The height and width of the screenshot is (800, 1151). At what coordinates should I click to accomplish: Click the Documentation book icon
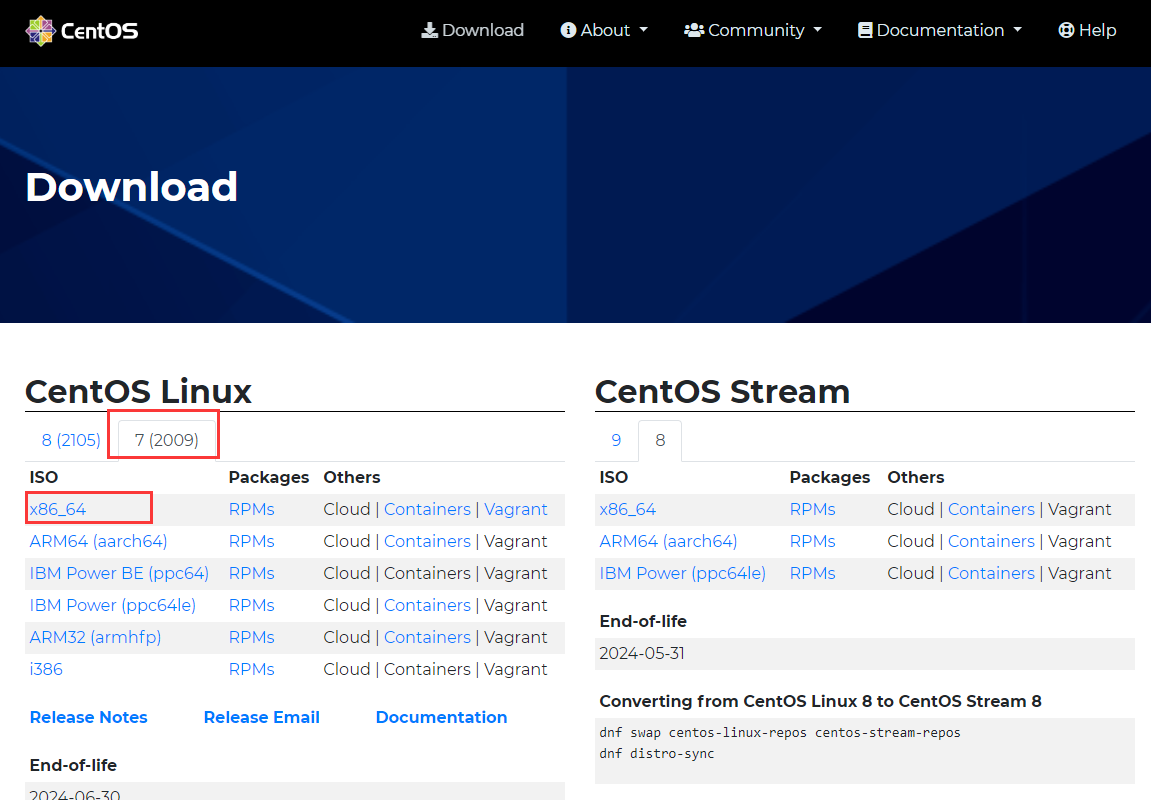(865, 30)
